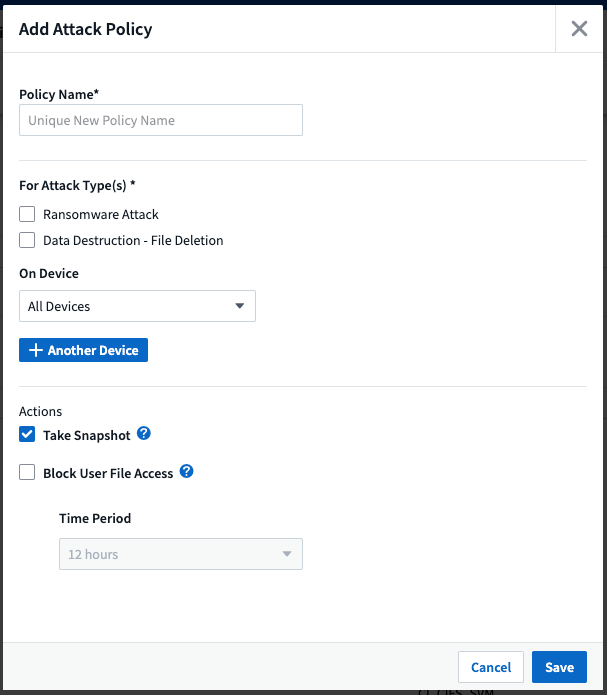
Task: Check Data Destruction - File Deletion
Action: [27, 240]
